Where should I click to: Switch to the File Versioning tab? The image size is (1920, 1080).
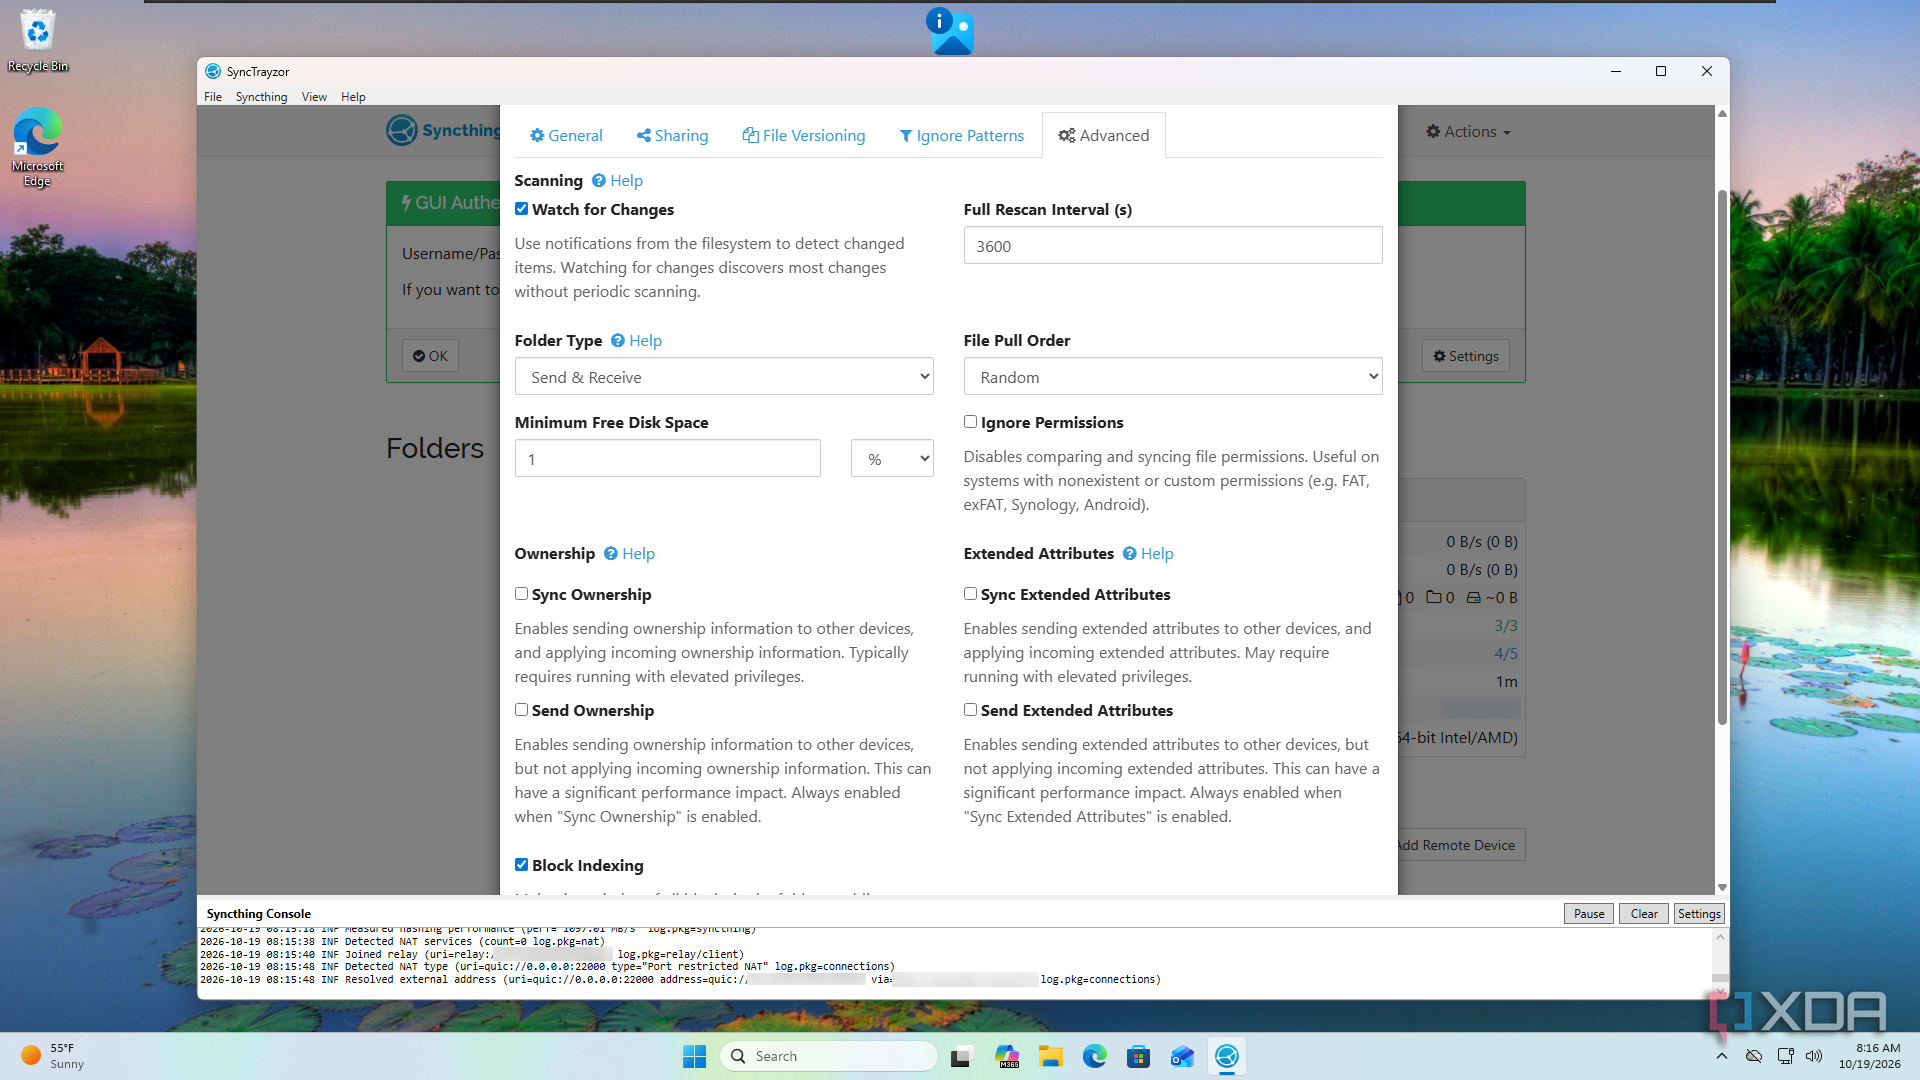(803, 135)
